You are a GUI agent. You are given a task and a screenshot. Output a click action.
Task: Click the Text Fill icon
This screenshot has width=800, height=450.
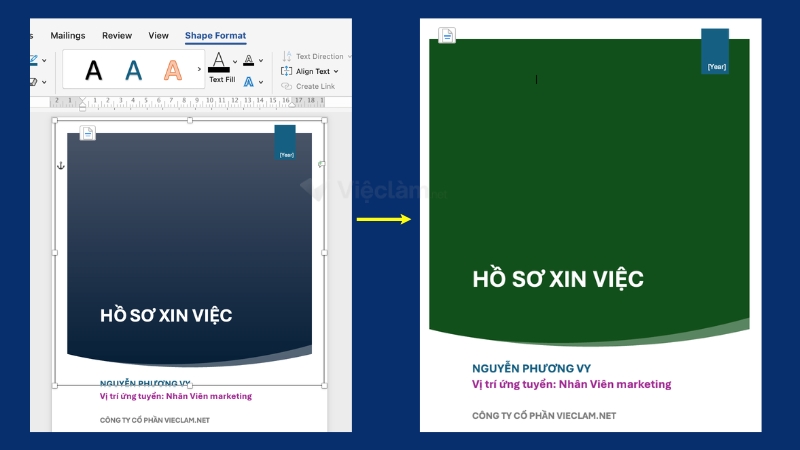tap(219, 64)
